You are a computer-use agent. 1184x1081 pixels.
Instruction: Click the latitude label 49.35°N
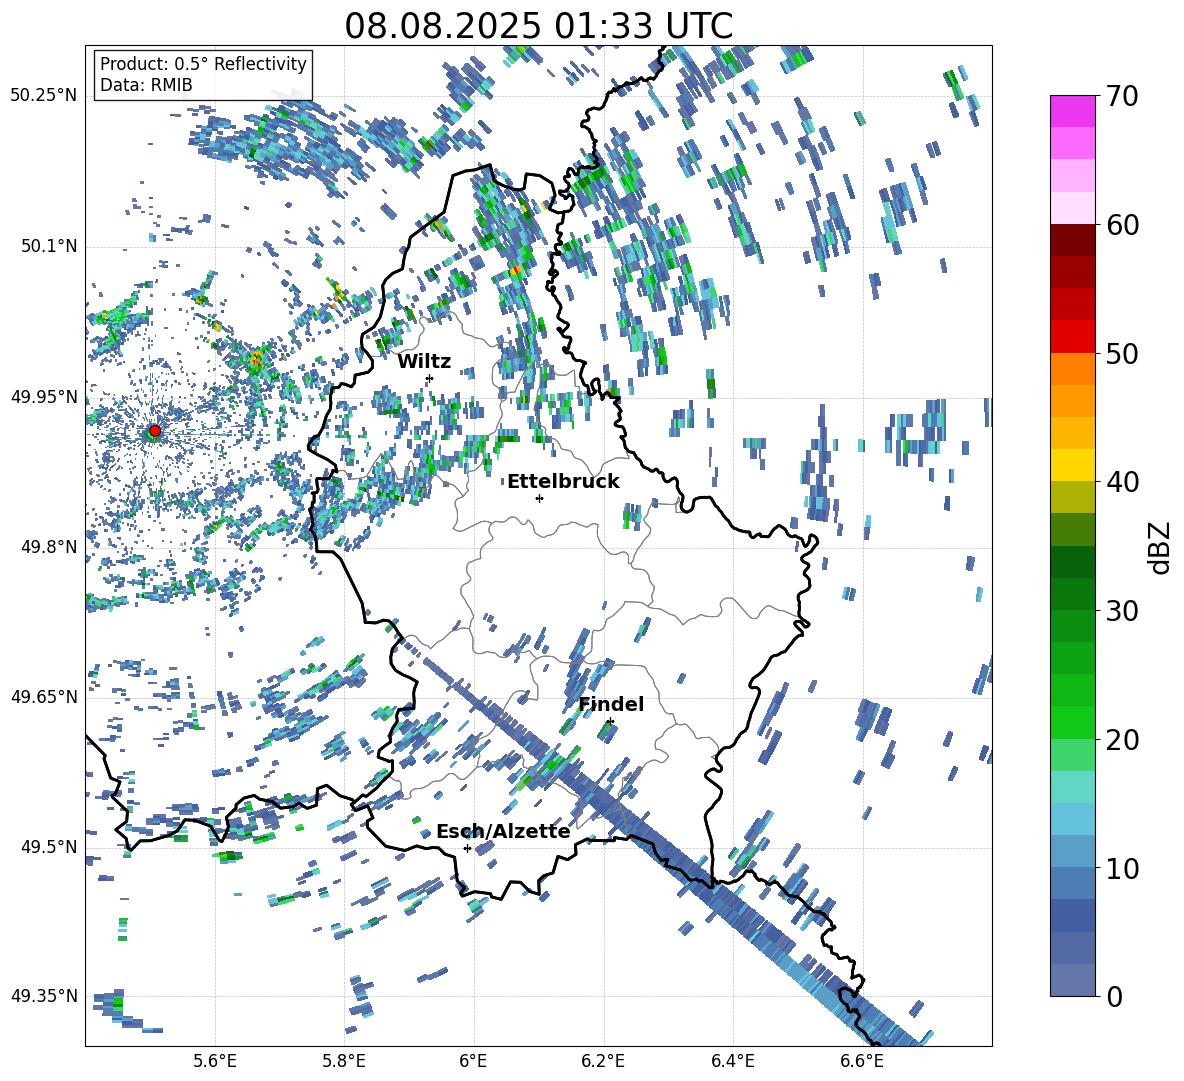pos(44,996)
